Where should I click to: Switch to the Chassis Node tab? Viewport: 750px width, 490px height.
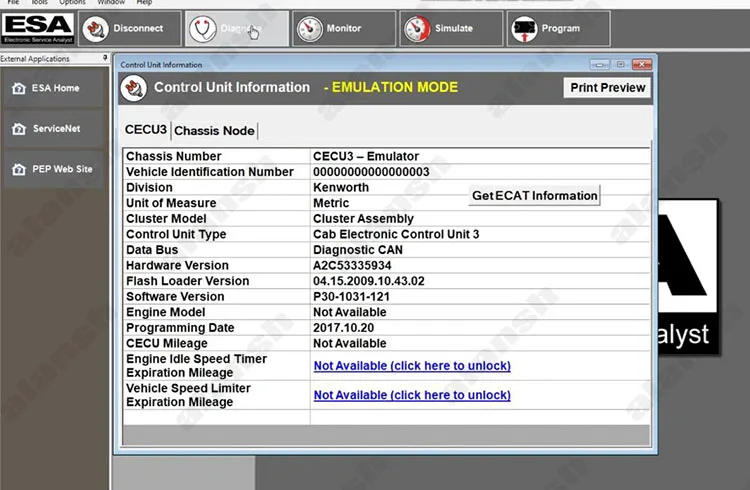point(214,131)
